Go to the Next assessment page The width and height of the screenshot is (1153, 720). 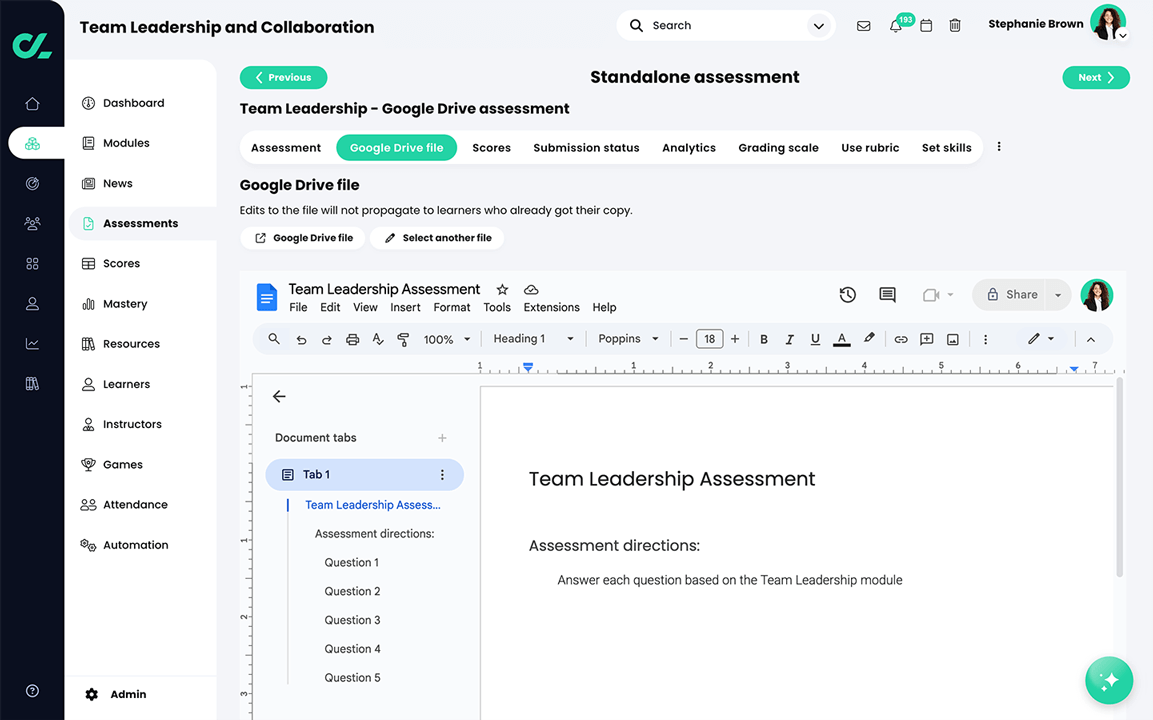[1096, 77]
